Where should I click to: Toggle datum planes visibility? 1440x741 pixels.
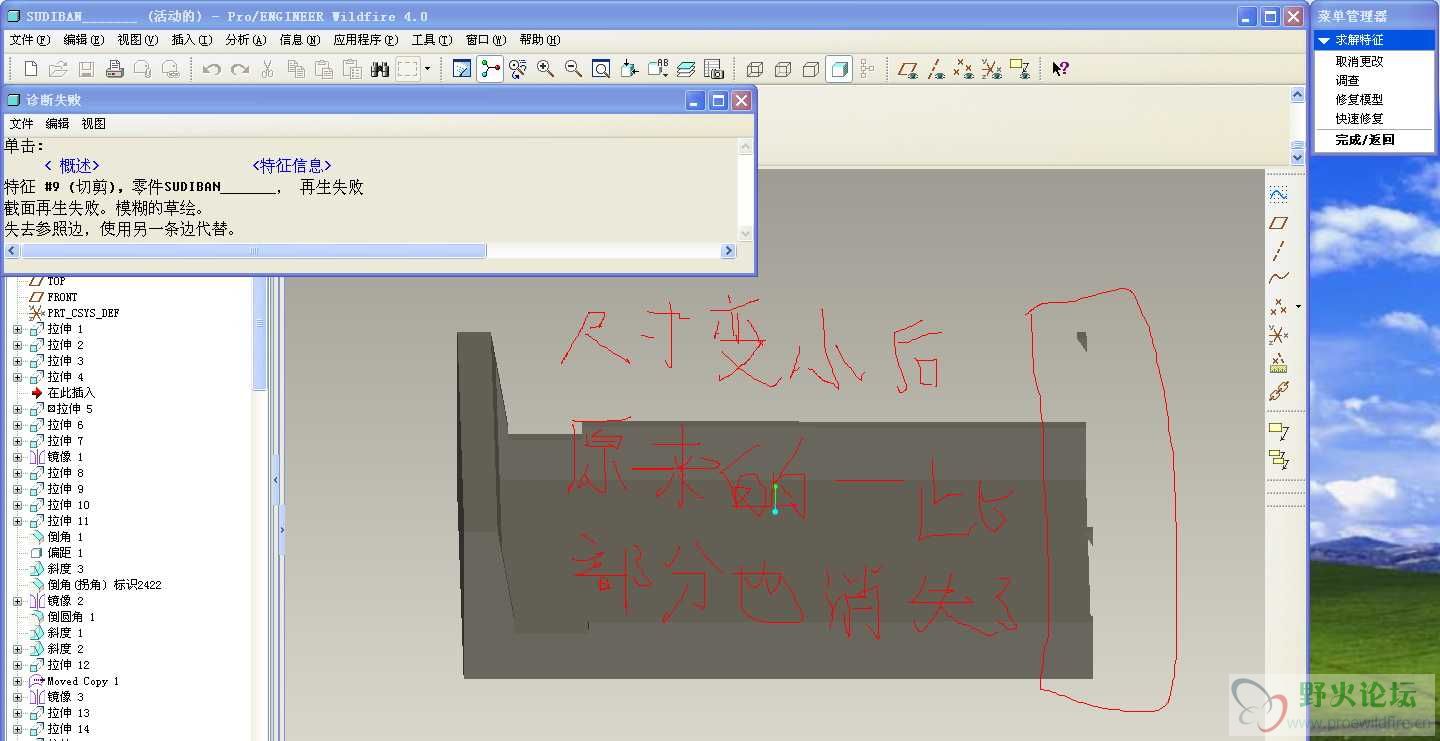[908, 69]
